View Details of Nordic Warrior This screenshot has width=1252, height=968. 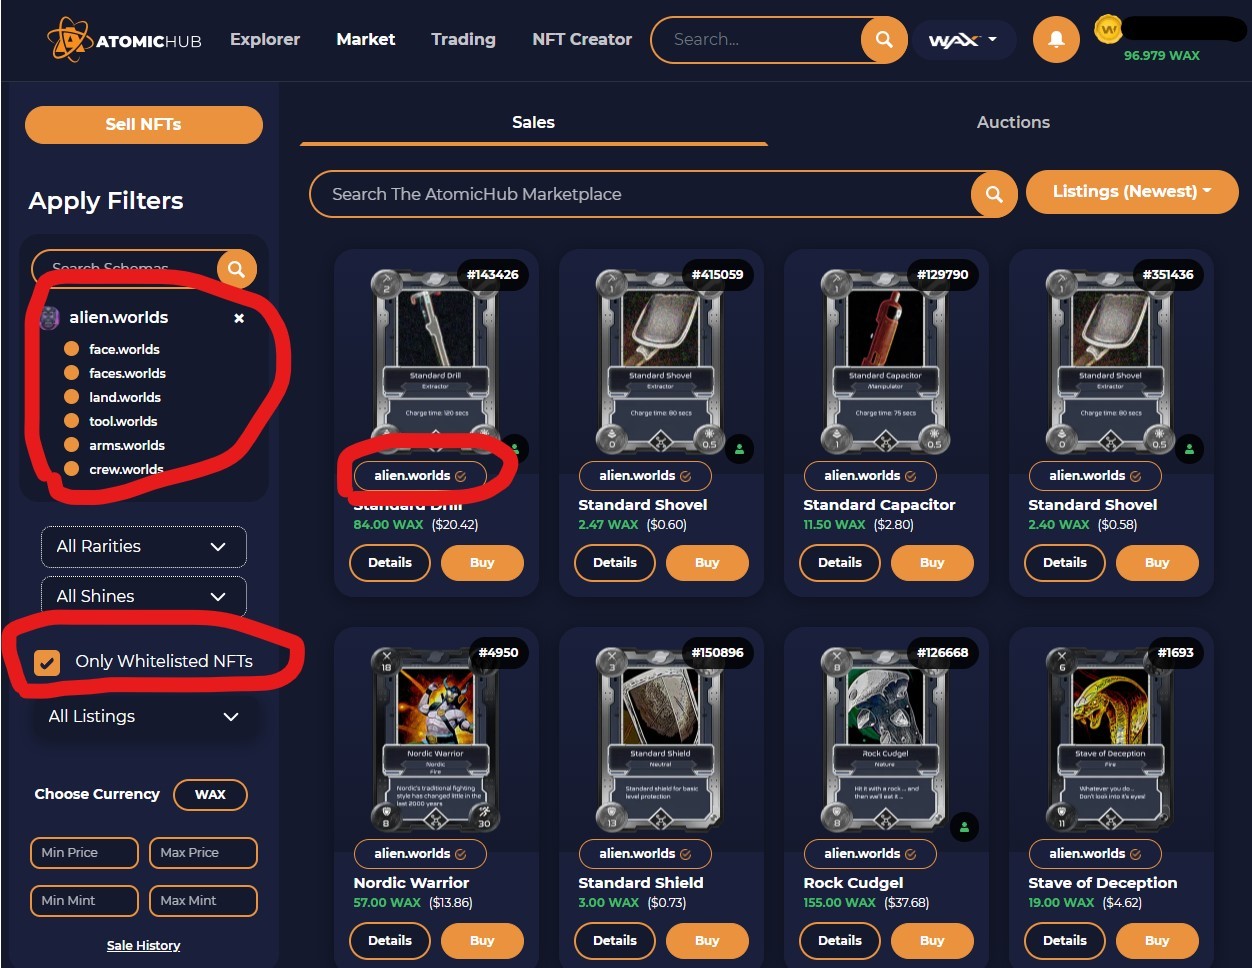390,940
